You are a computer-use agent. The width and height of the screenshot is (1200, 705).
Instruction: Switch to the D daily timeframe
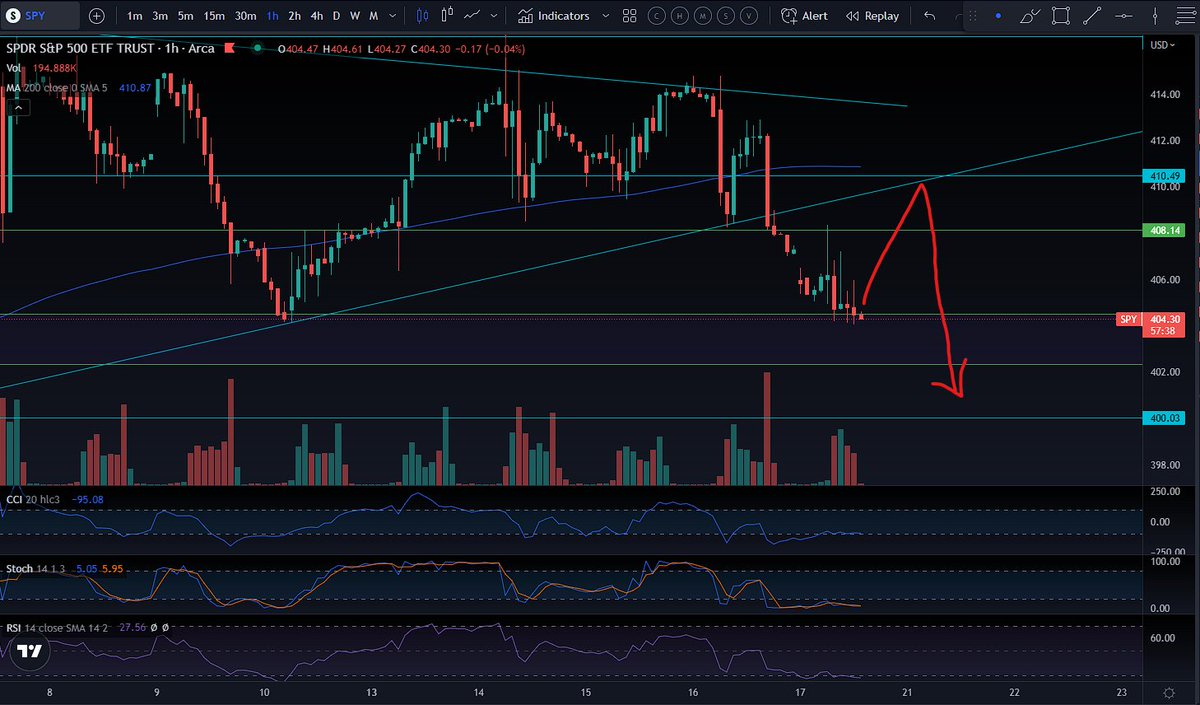(x=337, y=16)
